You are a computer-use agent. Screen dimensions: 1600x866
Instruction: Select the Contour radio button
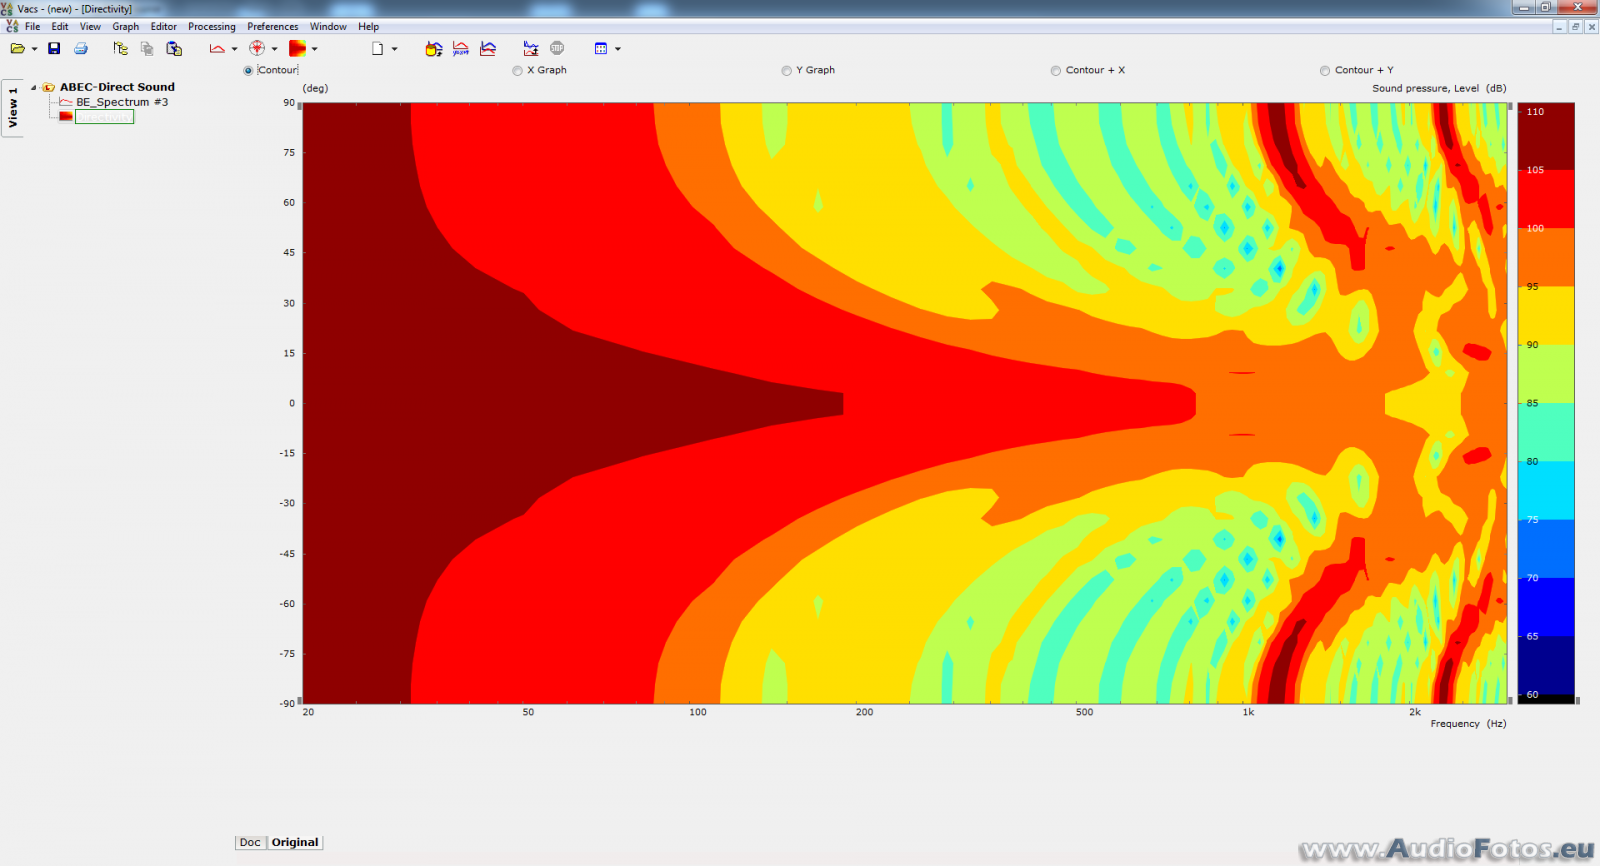pyautogui.click(x=248, y=70)
